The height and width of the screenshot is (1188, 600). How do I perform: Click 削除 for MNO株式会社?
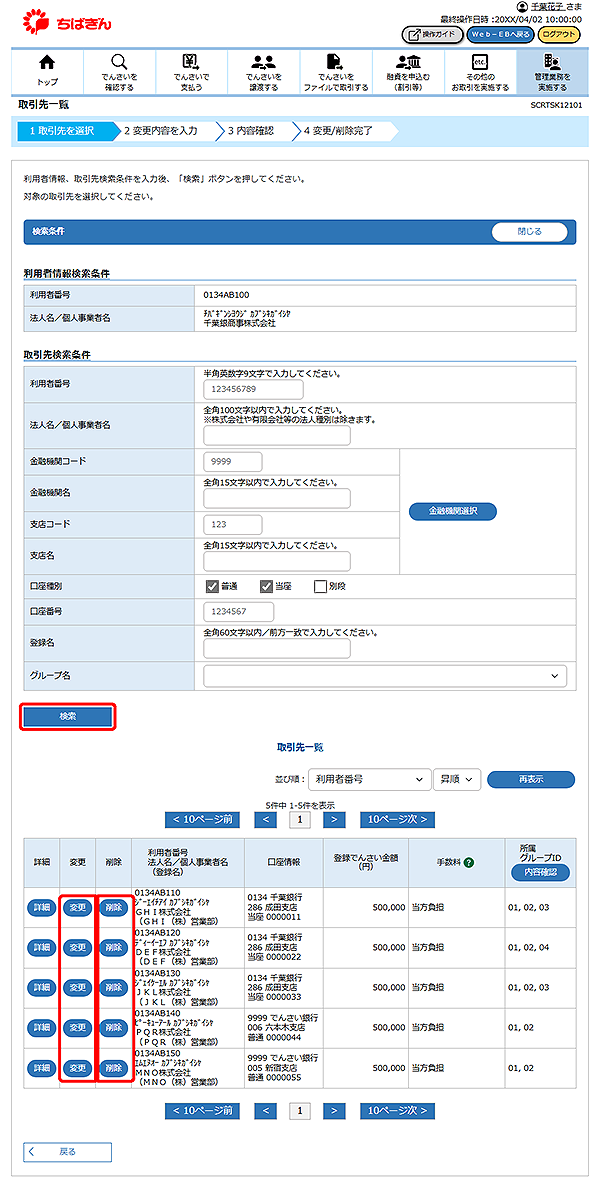114,1068
